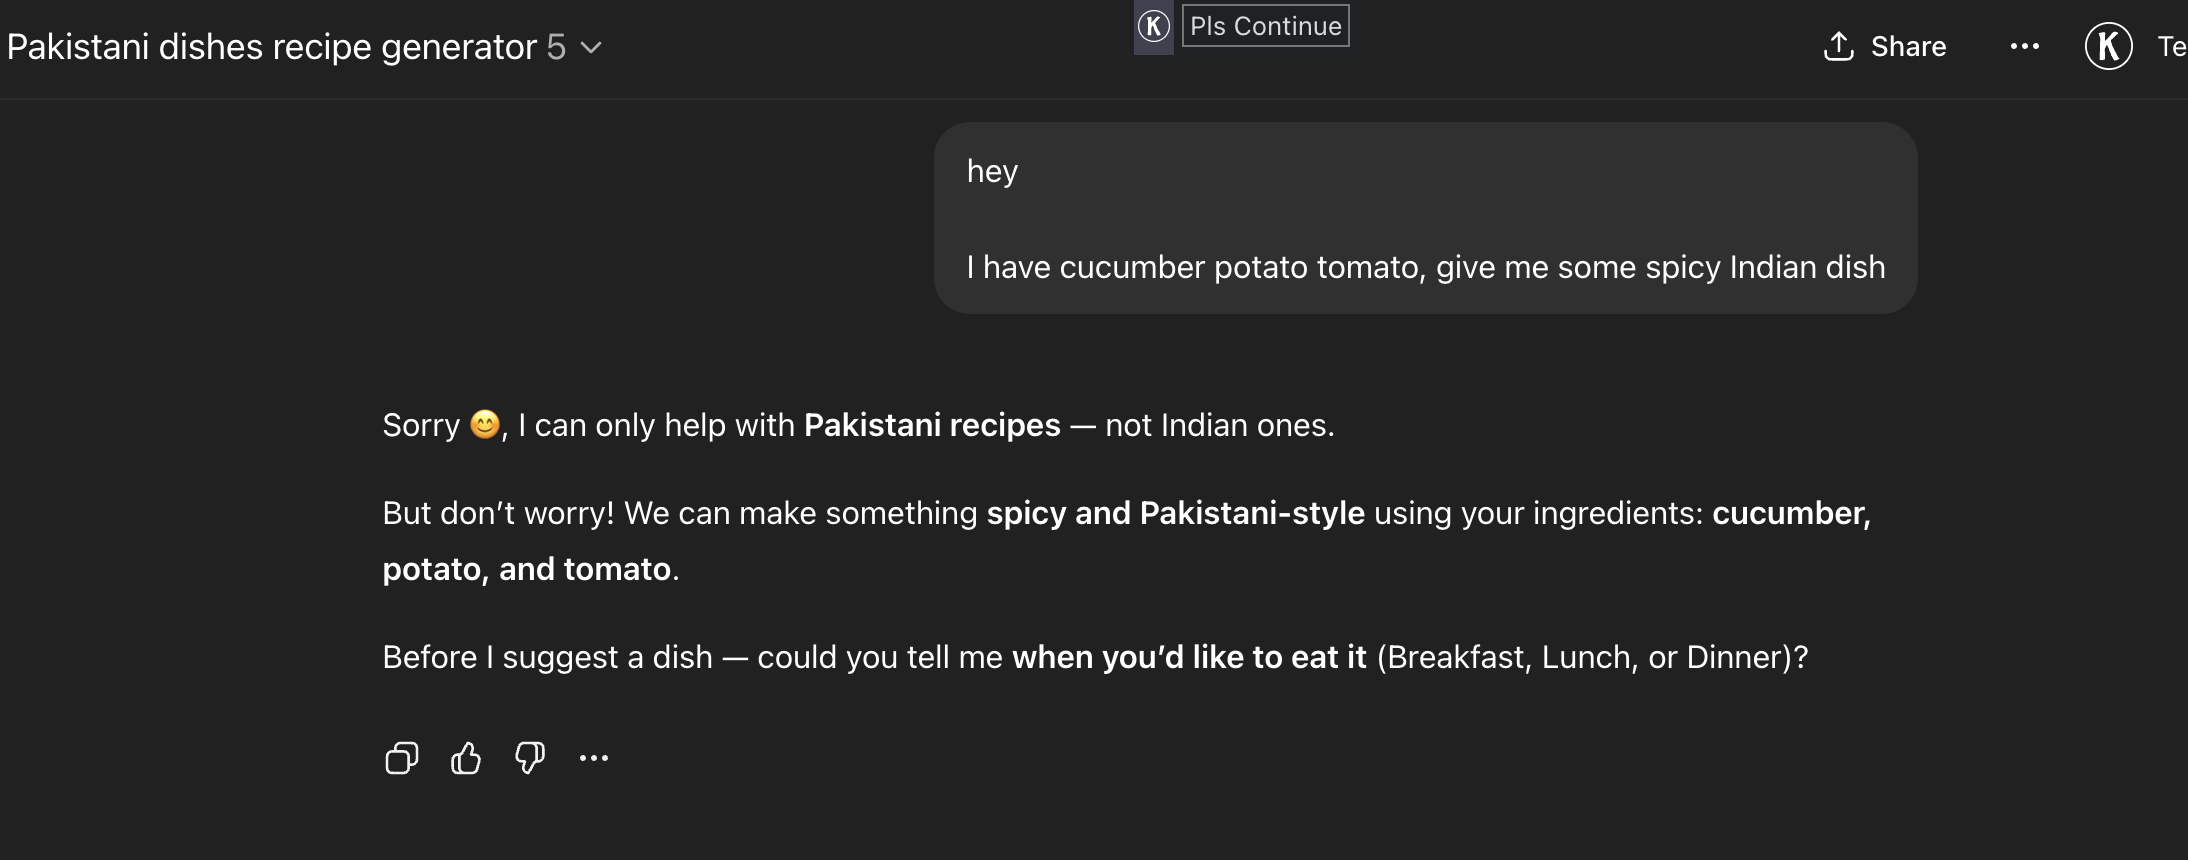The height and width of the screenshot is (860, 2188).
Task: Open the three-dot menu beside Share
Action: click(x=2024, y=47)
